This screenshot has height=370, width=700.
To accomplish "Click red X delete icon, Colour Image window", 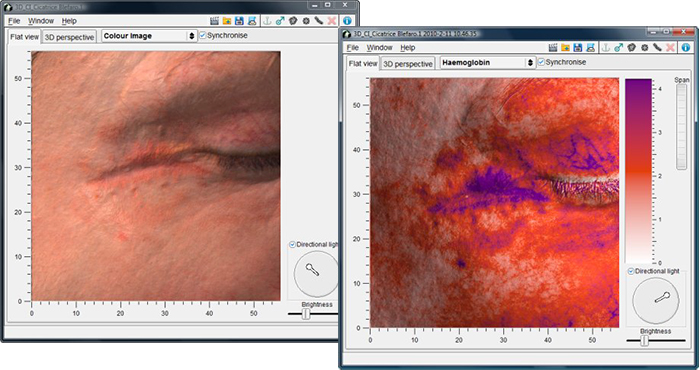I will coord(331,21).
